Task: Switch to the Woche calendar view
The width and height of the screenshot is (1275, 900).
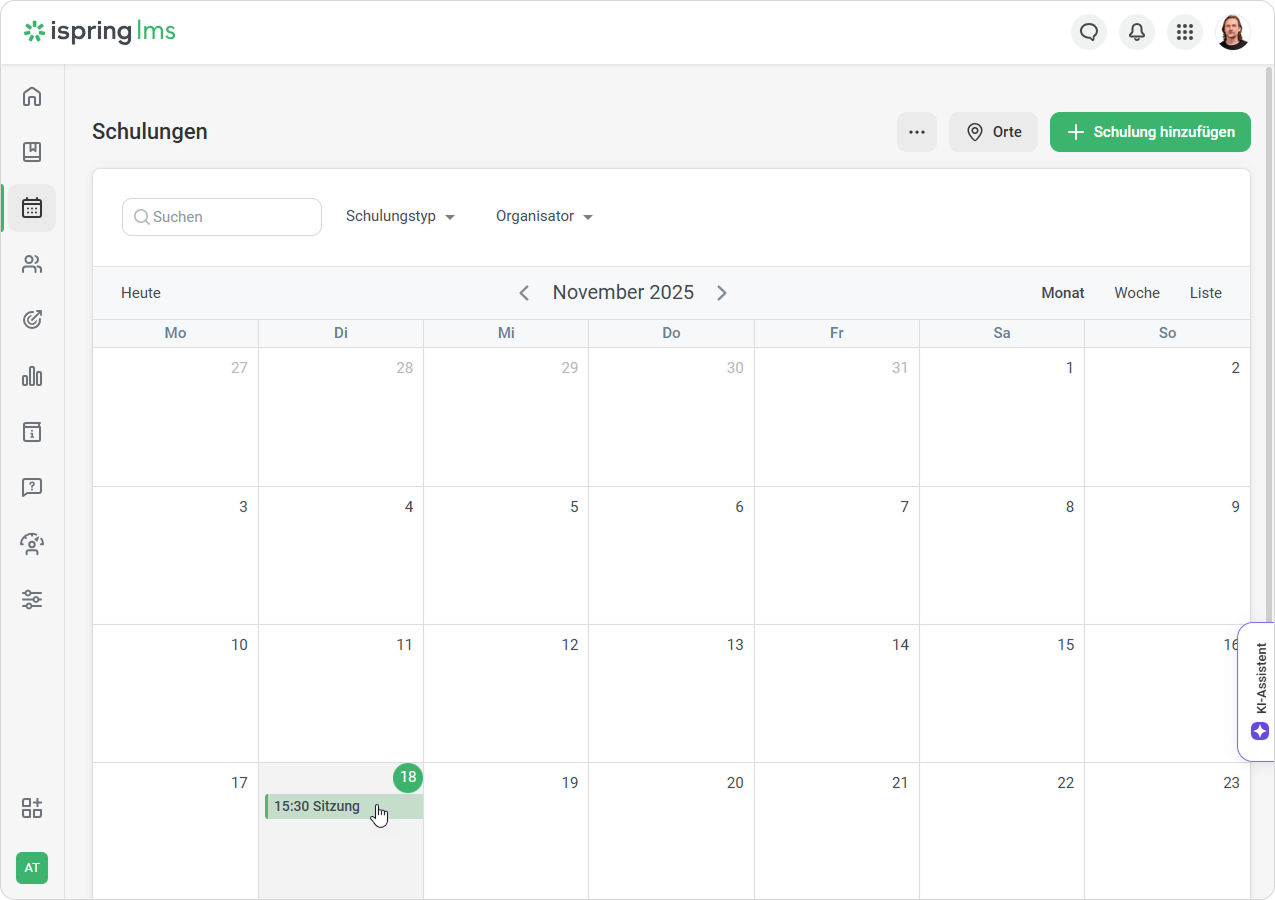Action: click(x=1137, y=293)
